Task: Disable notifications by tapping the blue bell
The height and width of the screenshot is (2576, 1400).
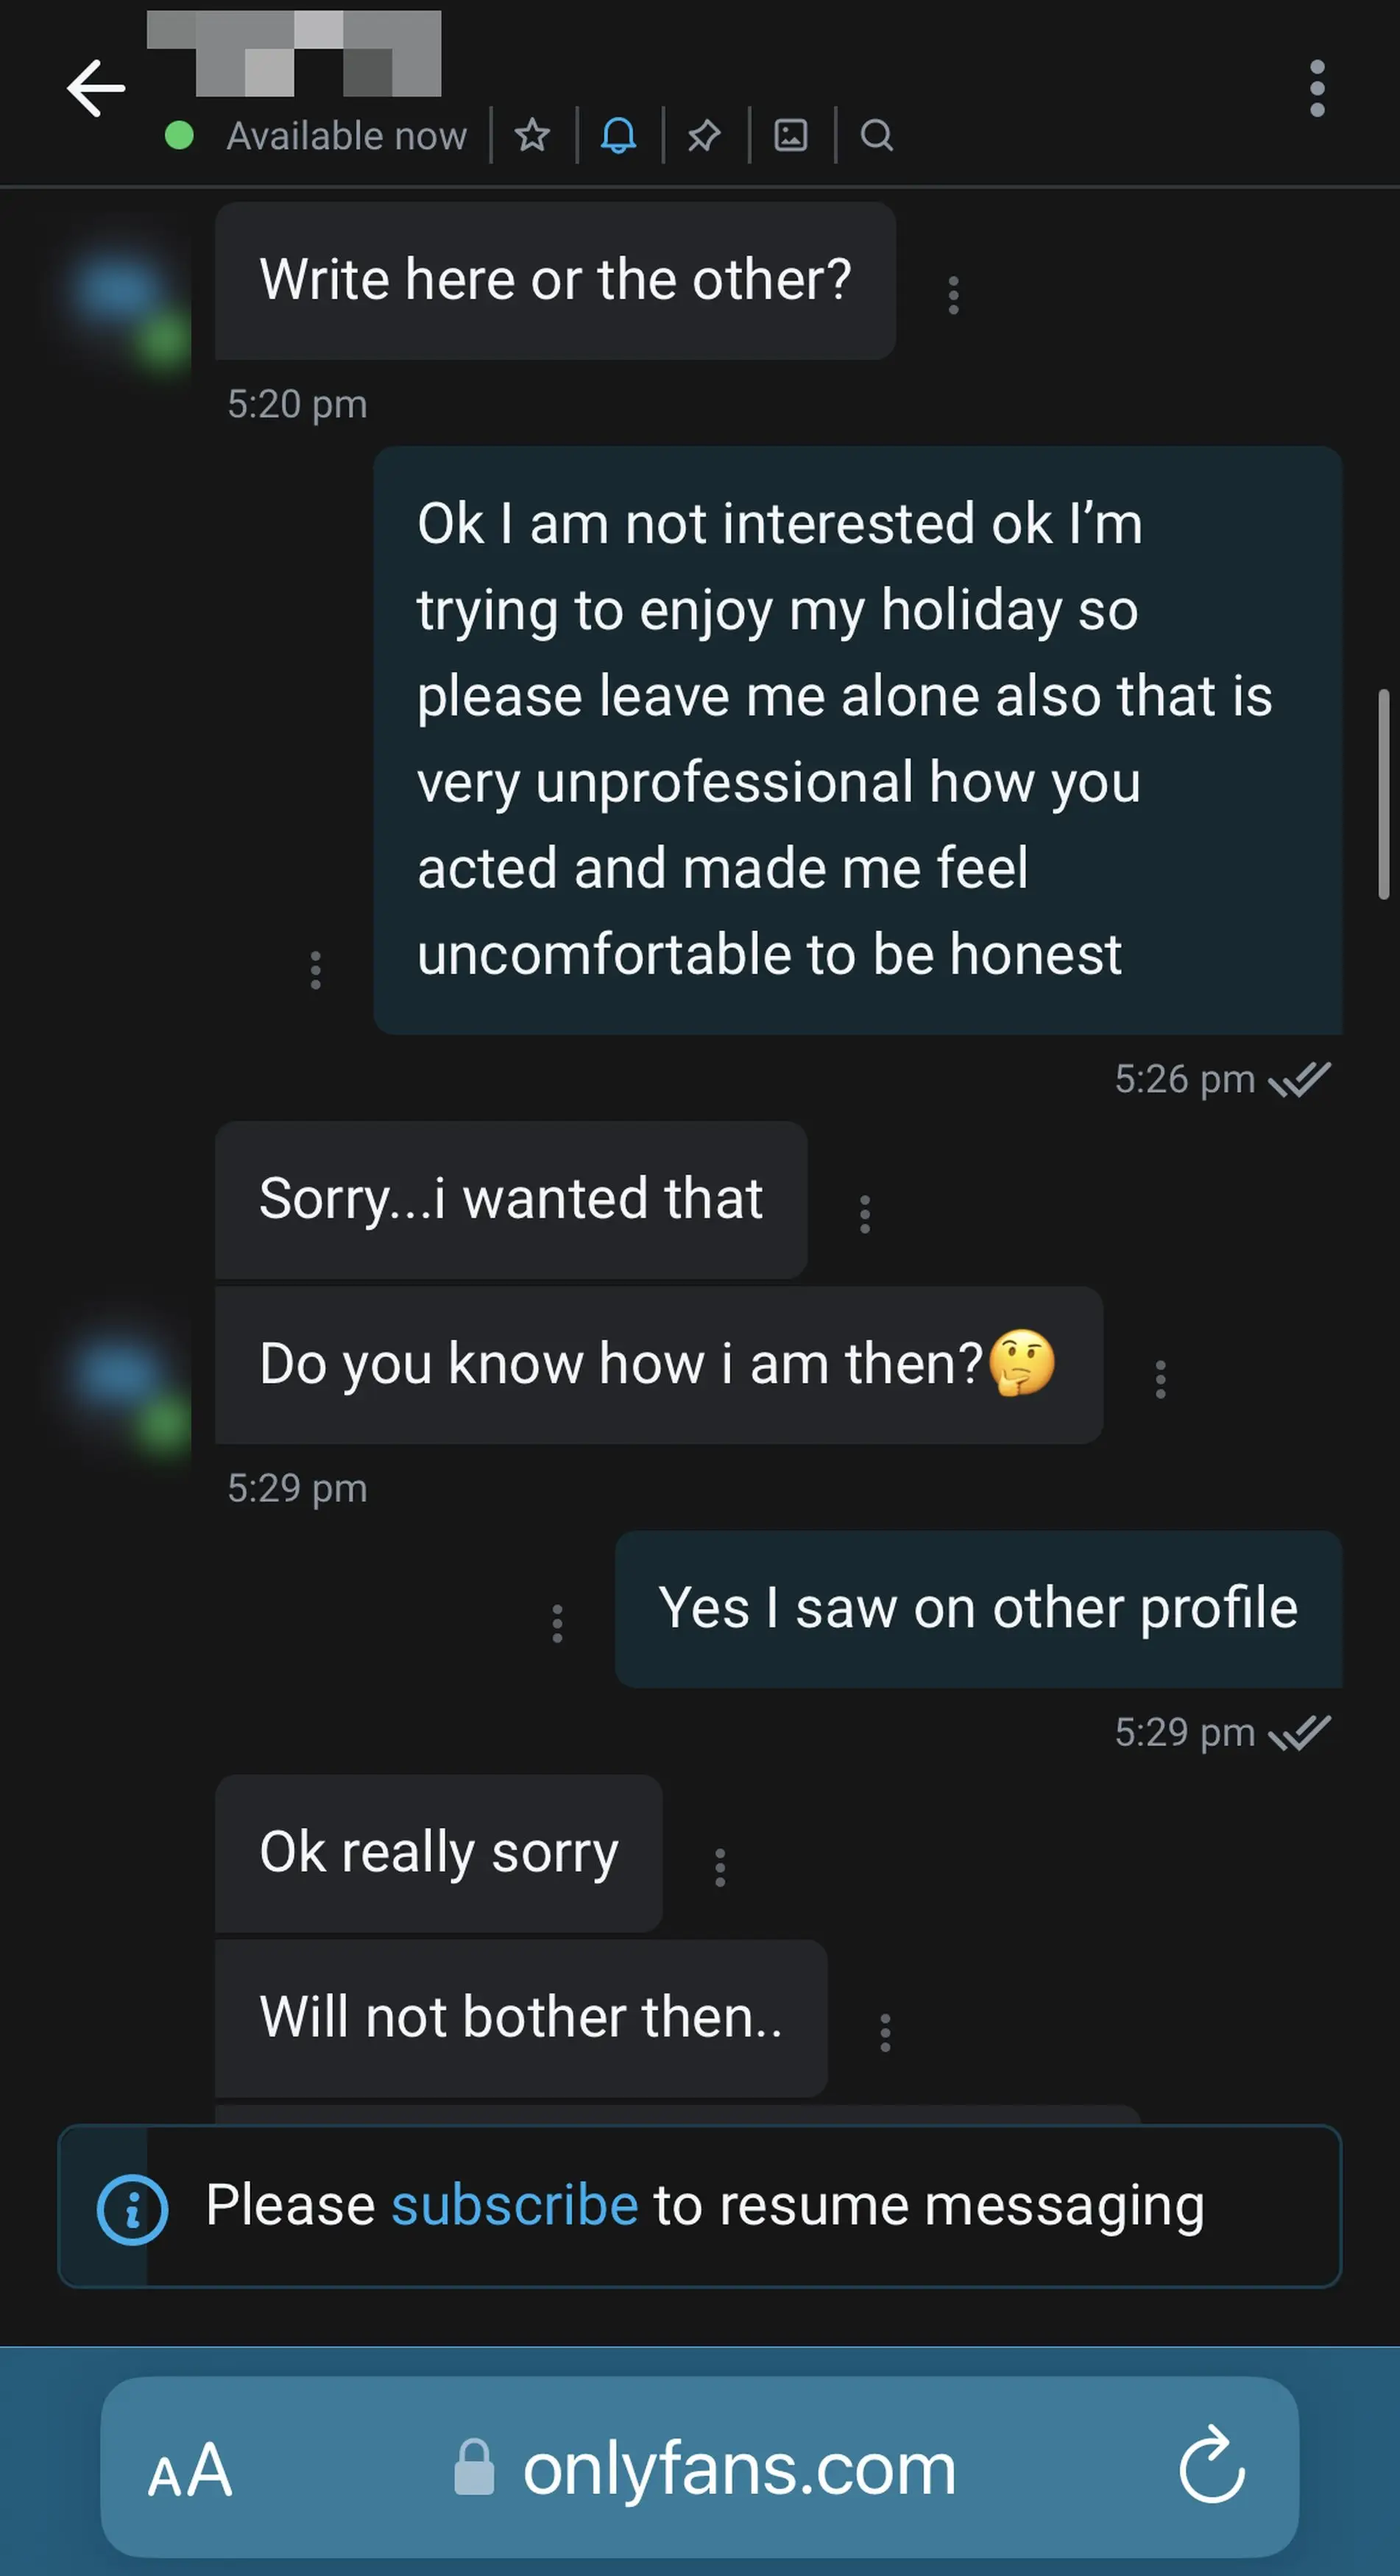Action: (x=617, y=136)
